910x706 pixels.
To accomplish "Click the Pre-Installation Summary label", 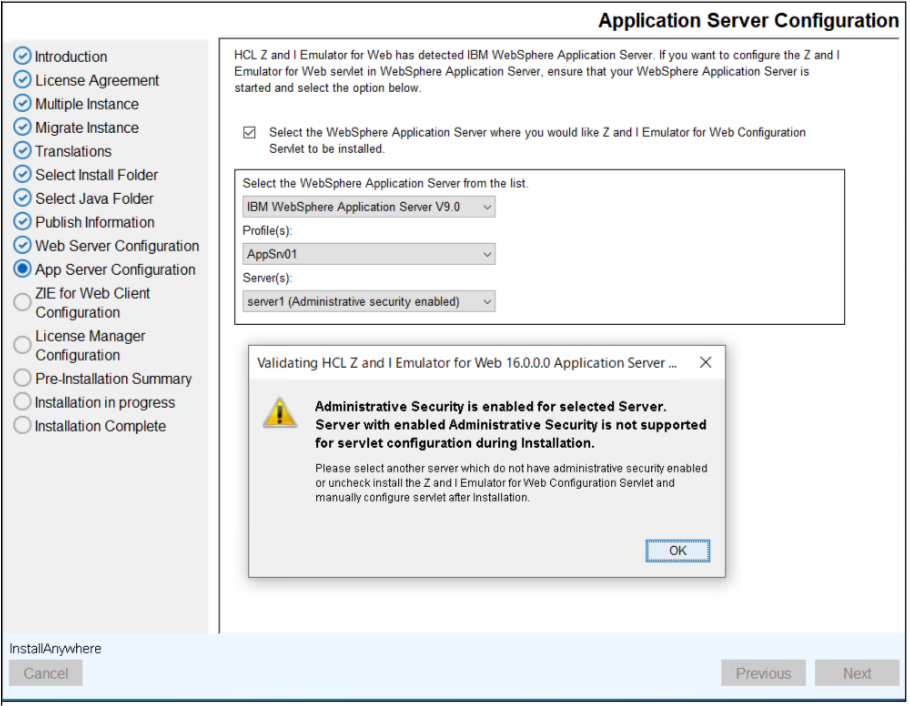I will point(113,379).
